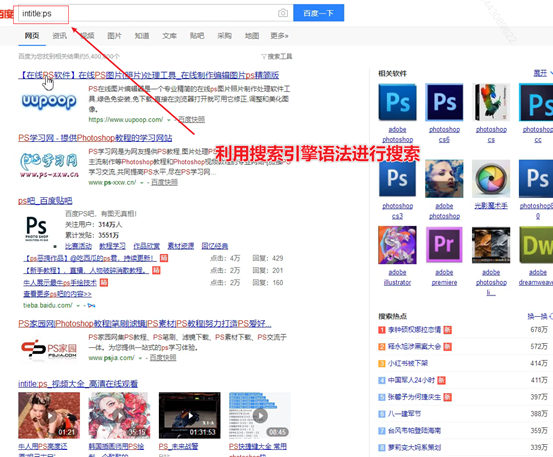The height and width of the screenshot is (457, 553).
Task: Select the 网页 tab
Action: 32,36
